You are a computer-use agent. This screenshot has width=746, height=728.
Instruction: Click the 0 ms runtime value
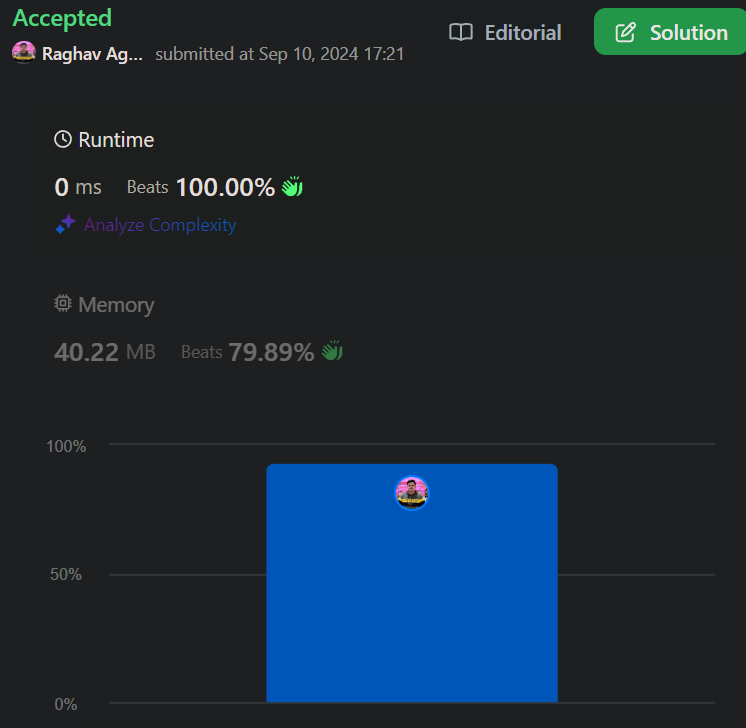pos(78,187)
